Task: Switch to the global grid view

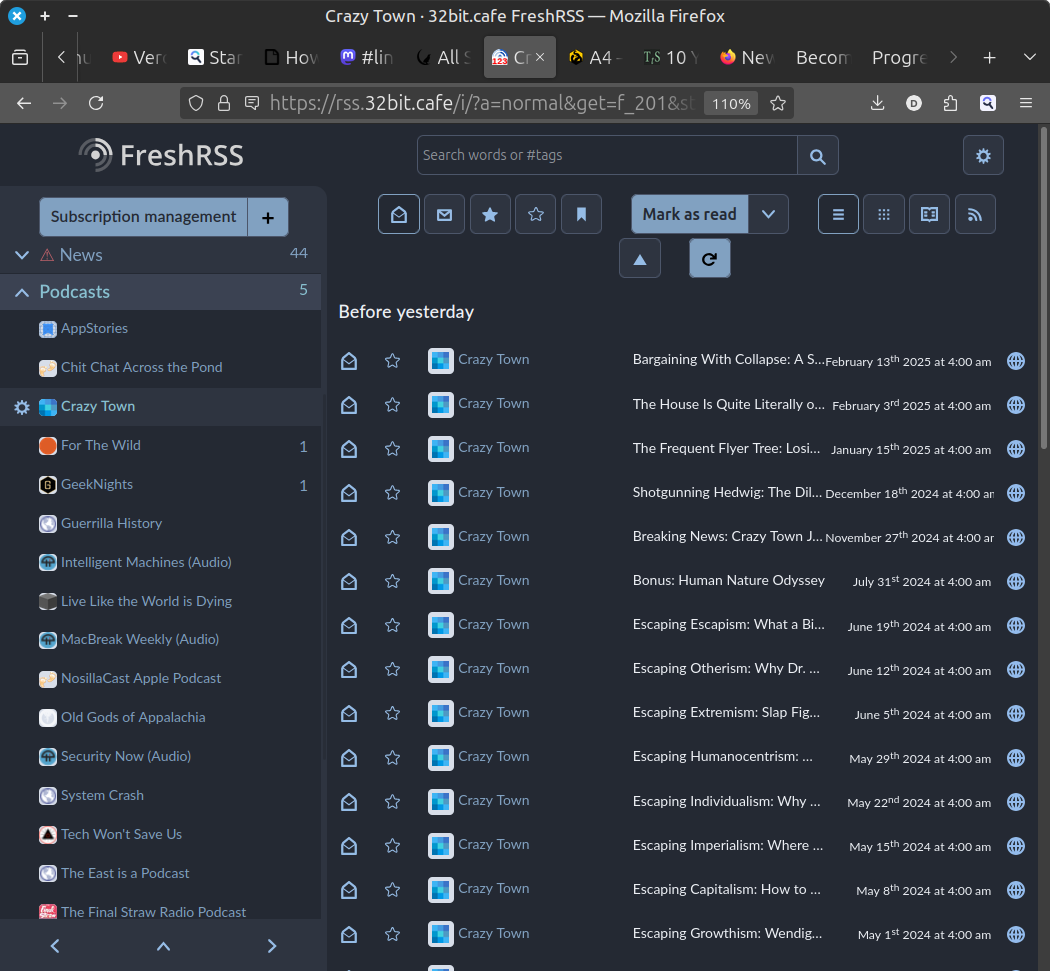Action: (x=883, y=213)
